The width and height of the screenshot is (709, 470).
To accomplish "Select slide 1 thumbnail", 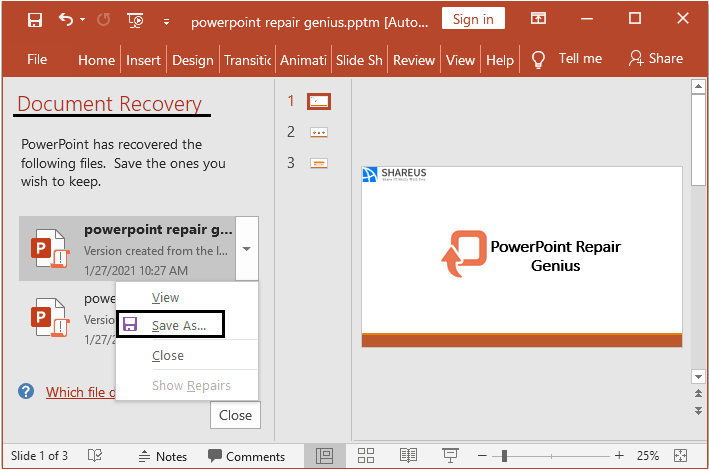I will [319, 101].
